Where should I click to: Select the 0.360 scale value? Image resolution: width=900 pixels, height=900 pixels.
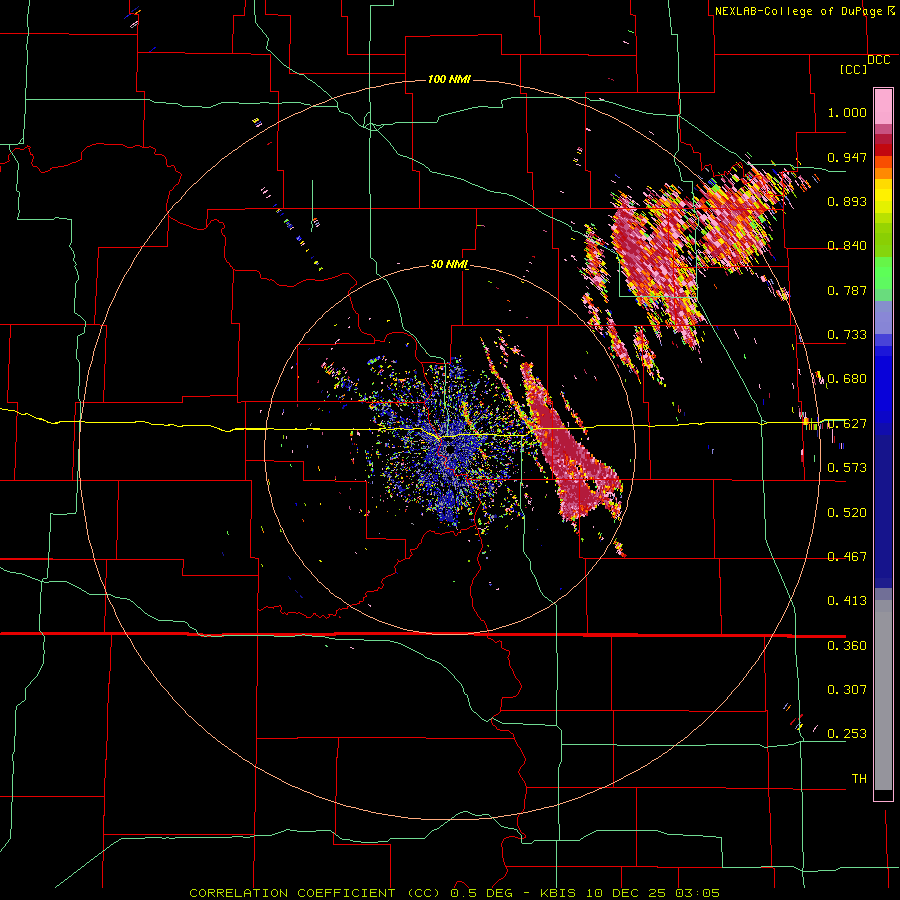(x=847, y=646)
